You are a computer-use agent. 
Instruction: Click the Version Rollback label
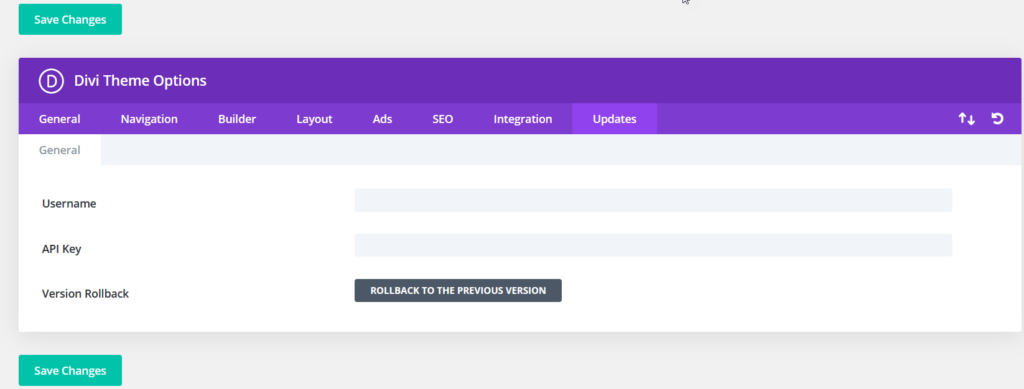85,294
